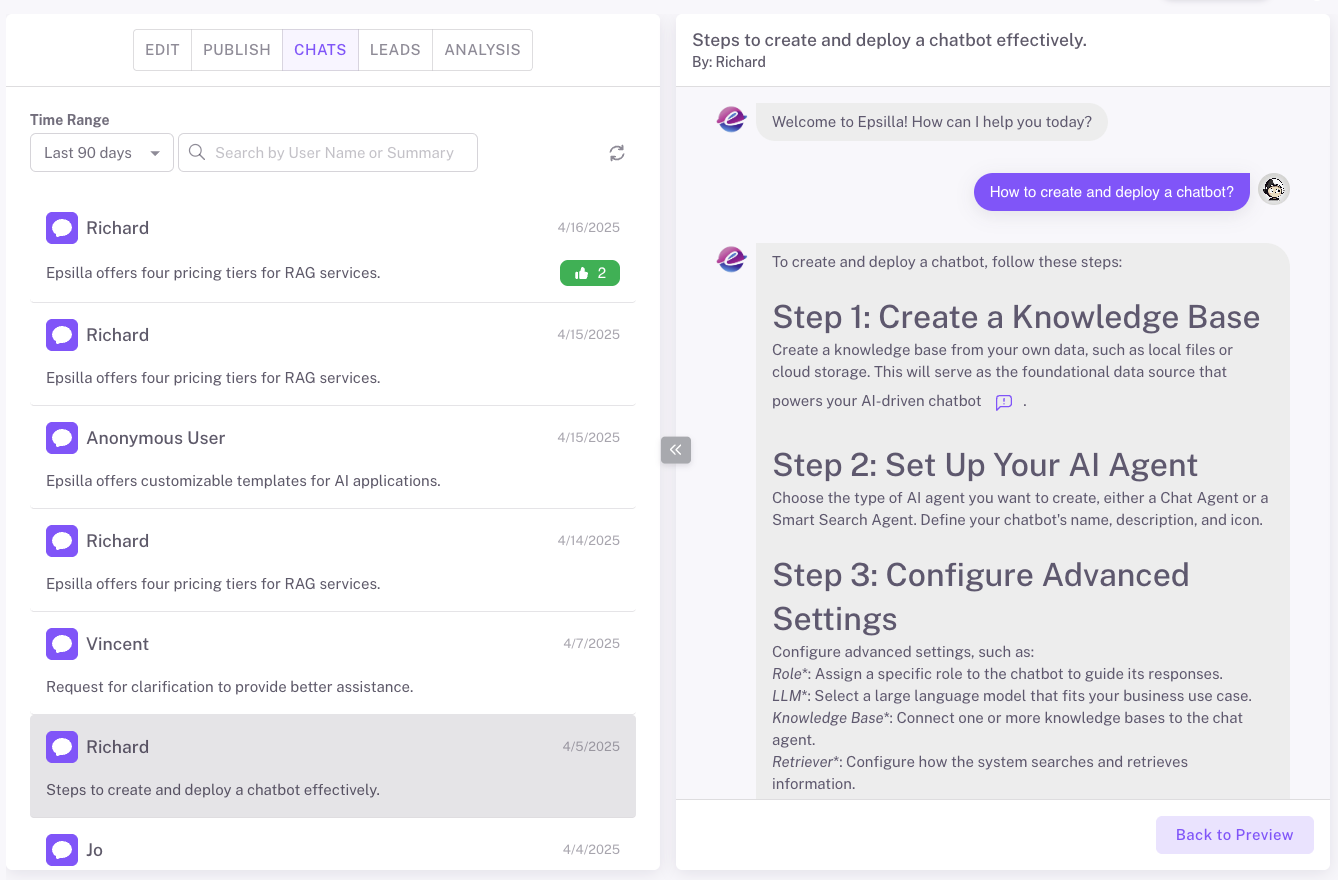Open the PUBLISH tab
Image resolution: width=1338 pixels, height=880 pixels.
[237, 50]
